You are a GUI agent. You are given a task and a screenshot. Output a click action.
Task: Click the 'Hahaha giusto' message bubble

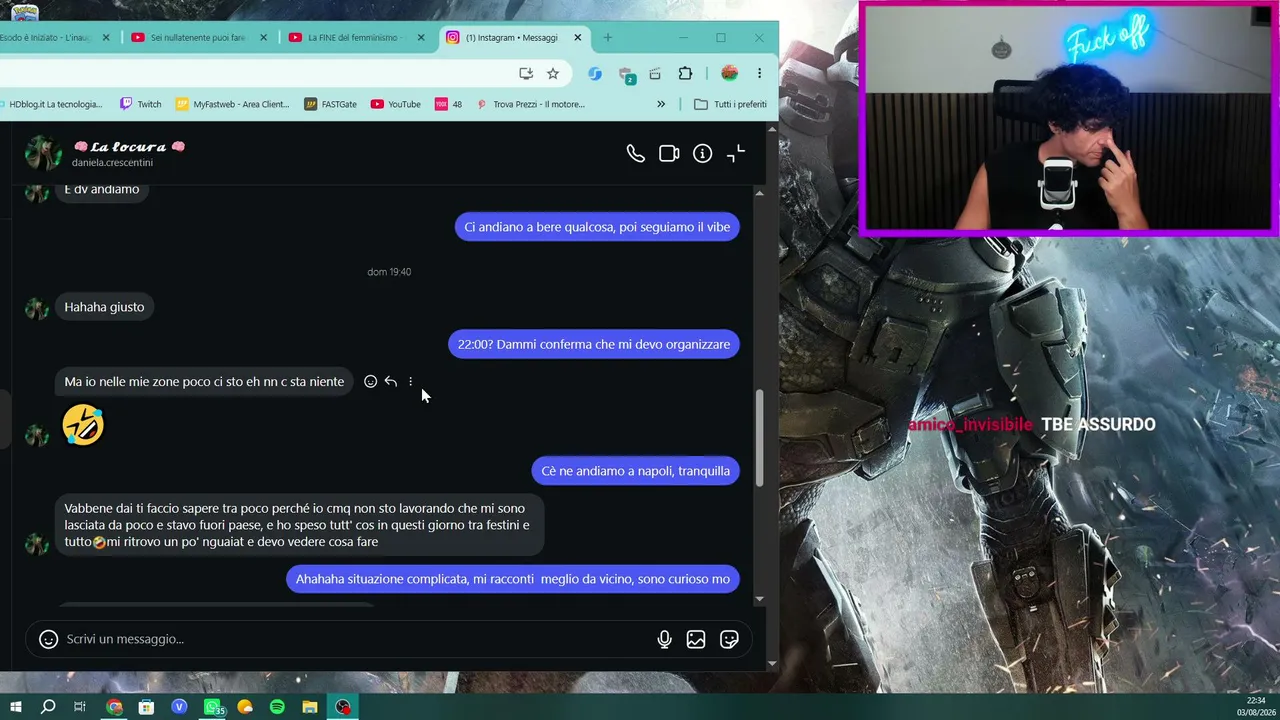104,307
